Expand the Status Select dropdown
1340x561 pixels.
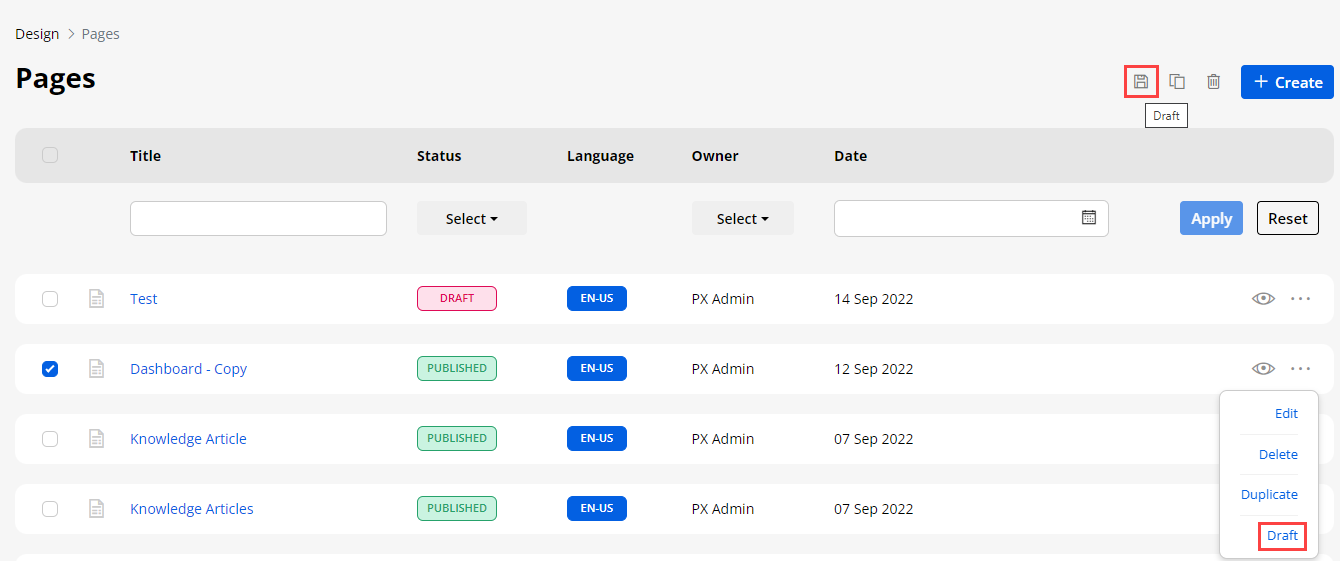pyautogui.click(x=471, y=219)
